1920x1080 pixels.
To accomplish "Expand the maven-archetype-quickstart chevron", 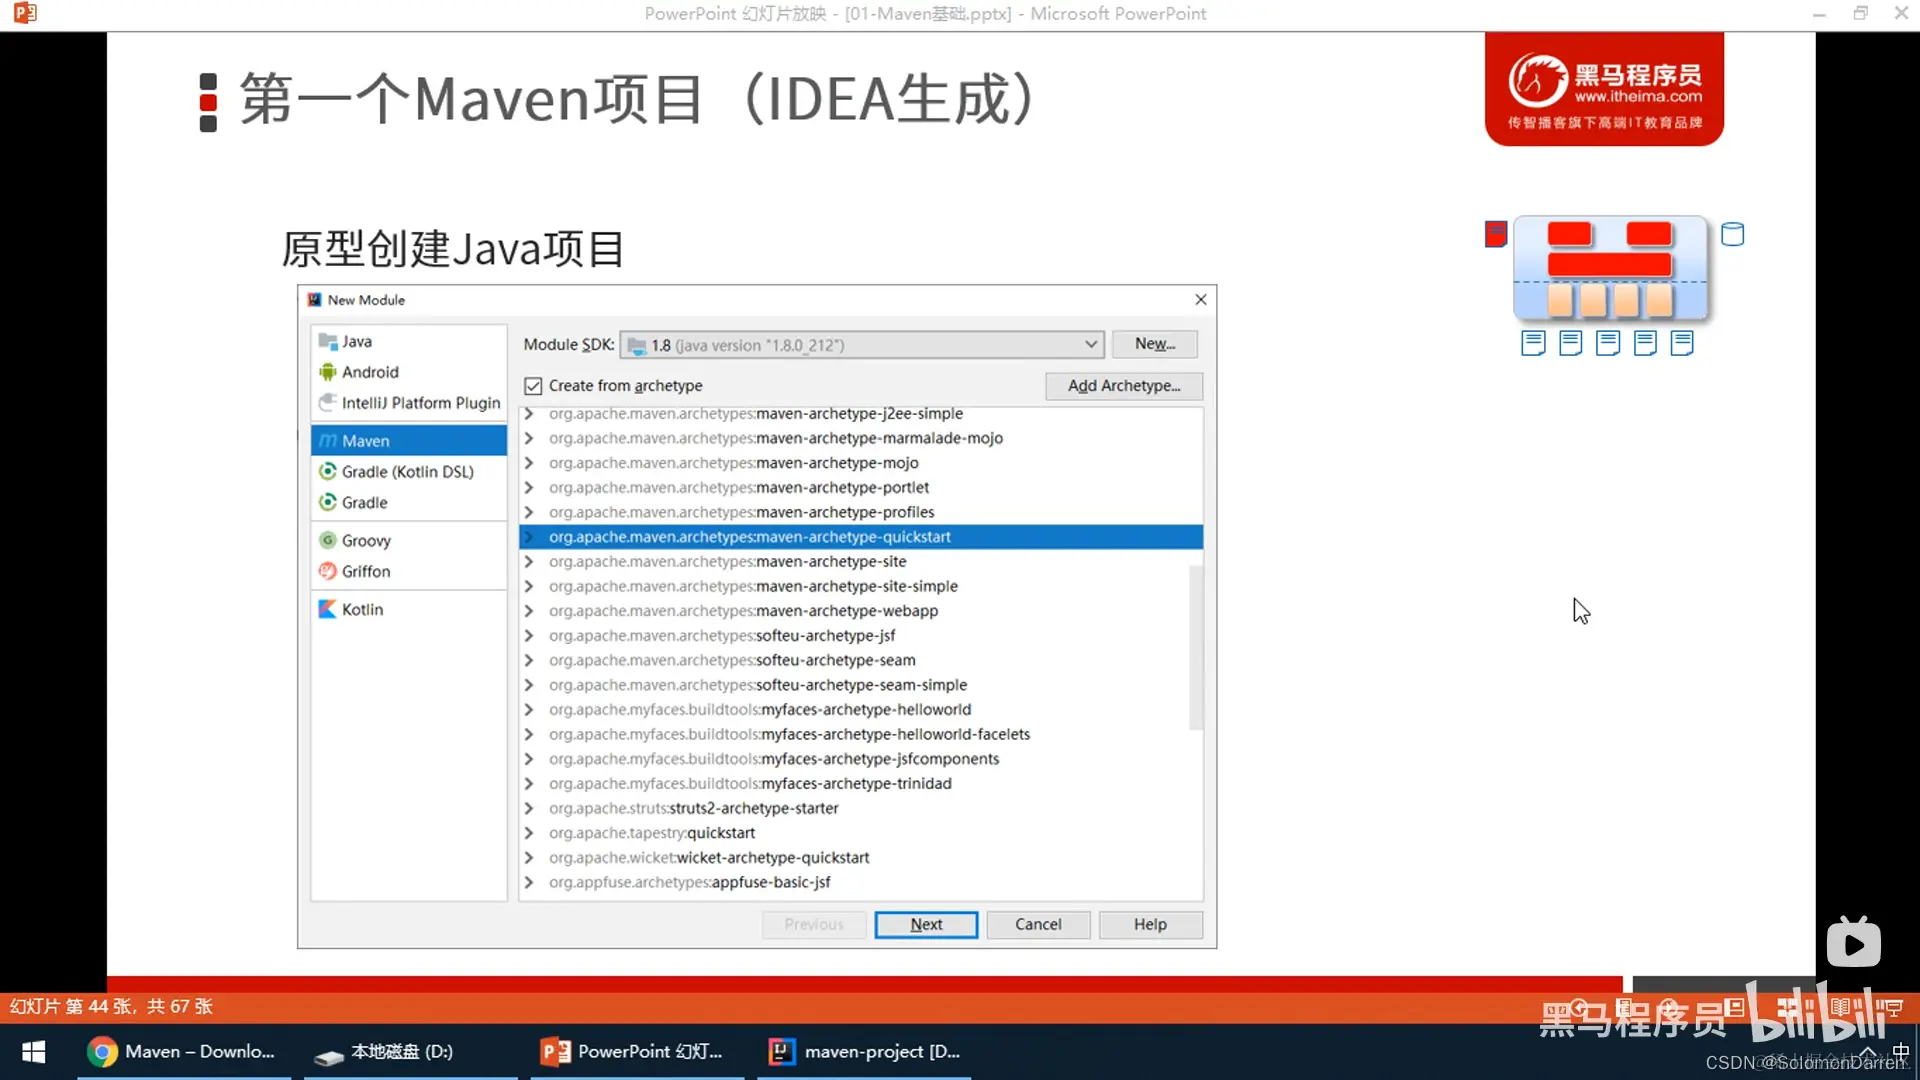I will (529, 537).
